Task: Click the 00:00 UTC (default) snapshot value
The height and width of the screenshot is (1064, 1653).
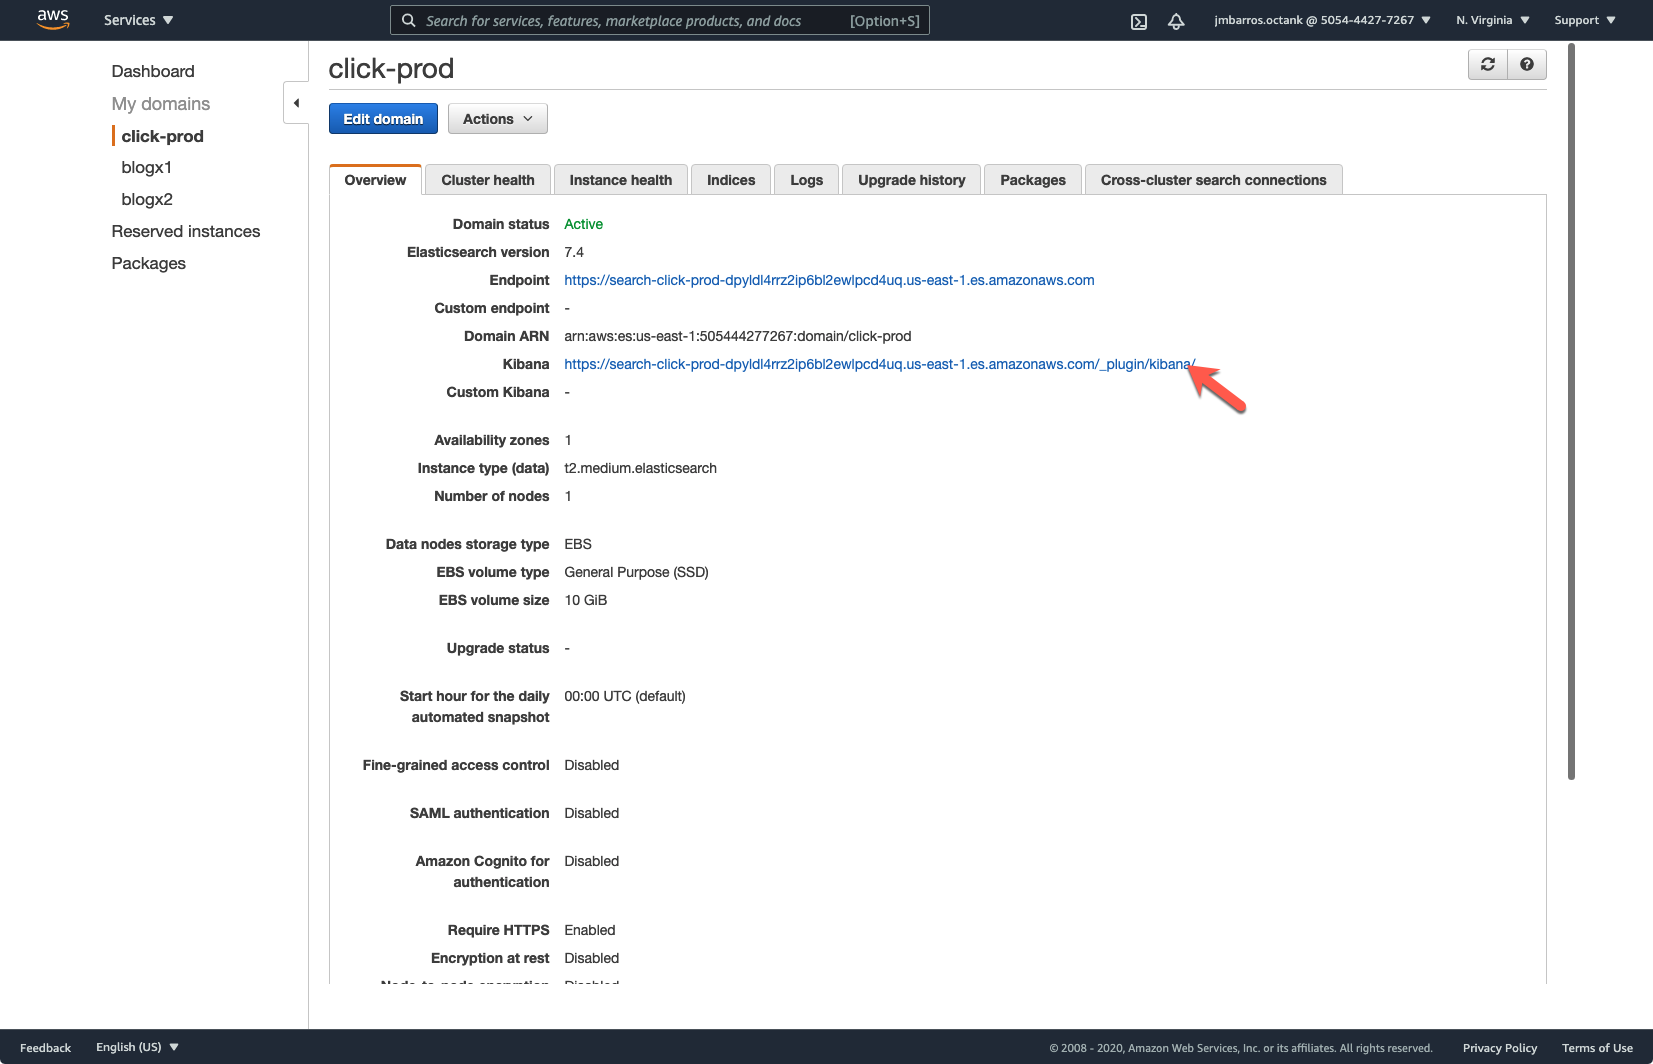Action: [x=625, y=696]
